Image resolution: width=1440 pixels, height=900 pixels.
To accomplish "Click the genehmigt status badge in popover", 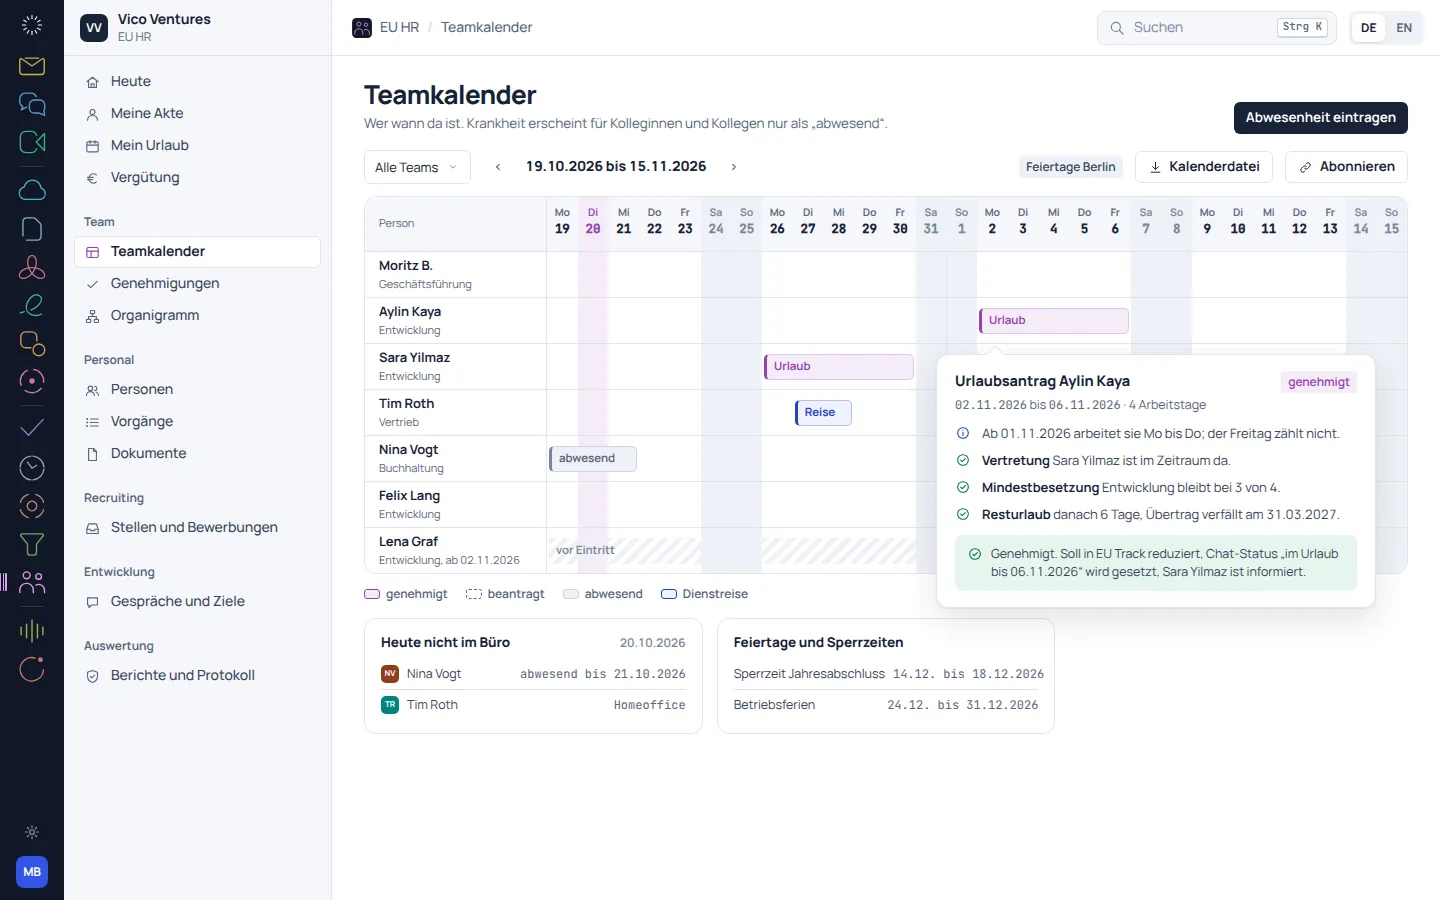I will coord(1319,382).
